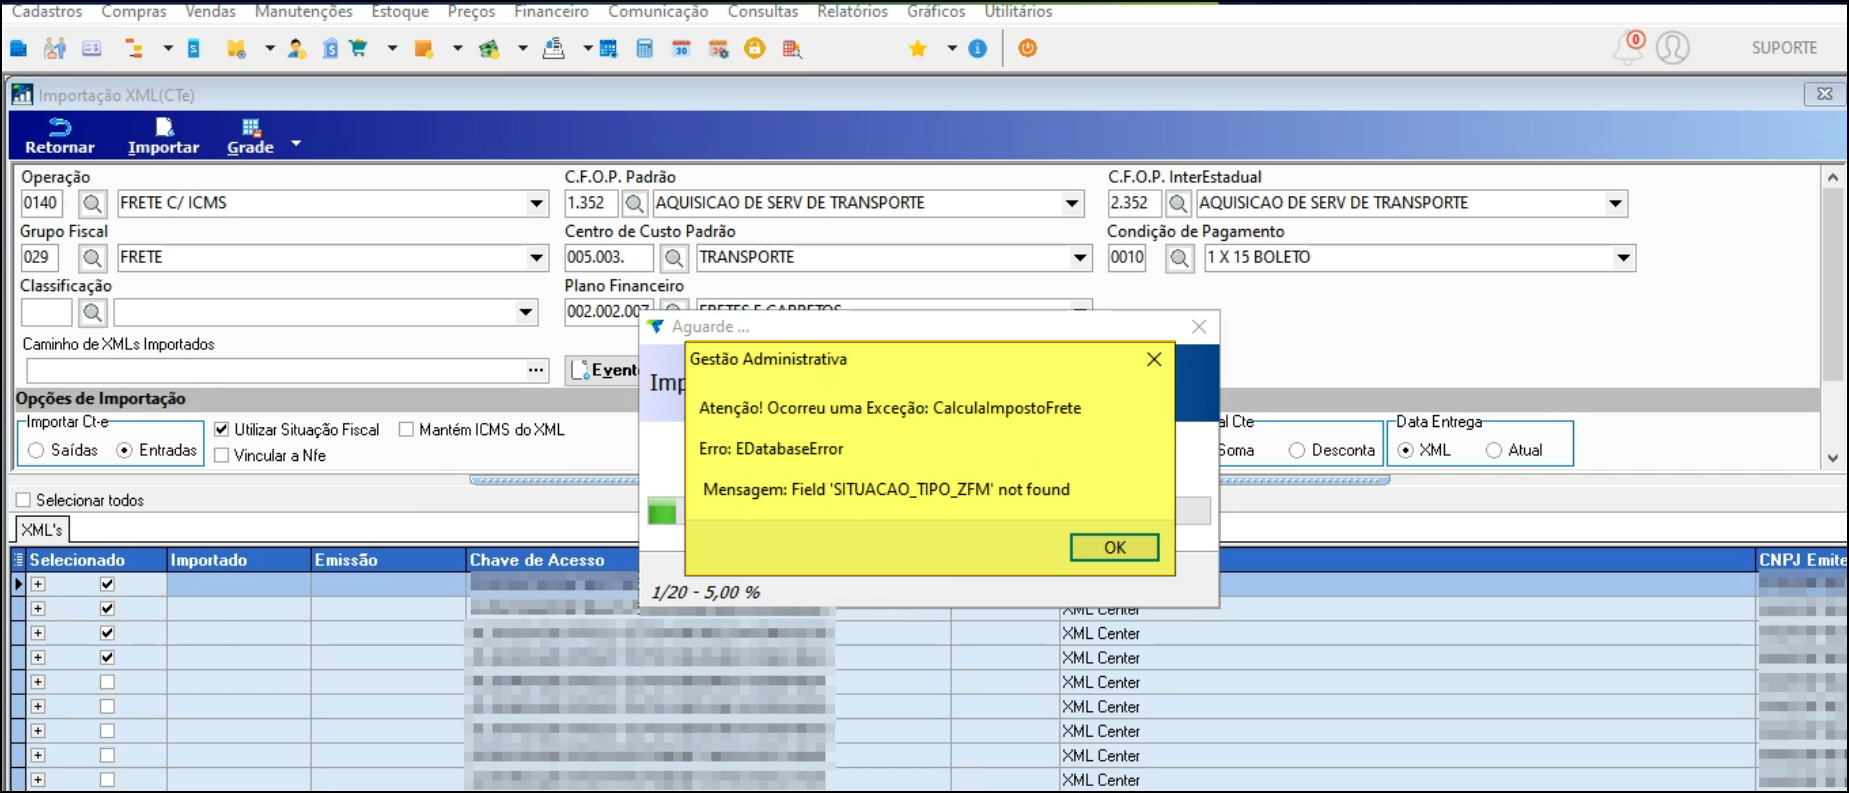The height and width of the screenshot is (793, 1849).
Task: Click the search icon next to Grupo Fiscal code
Action: click(92, 258)
